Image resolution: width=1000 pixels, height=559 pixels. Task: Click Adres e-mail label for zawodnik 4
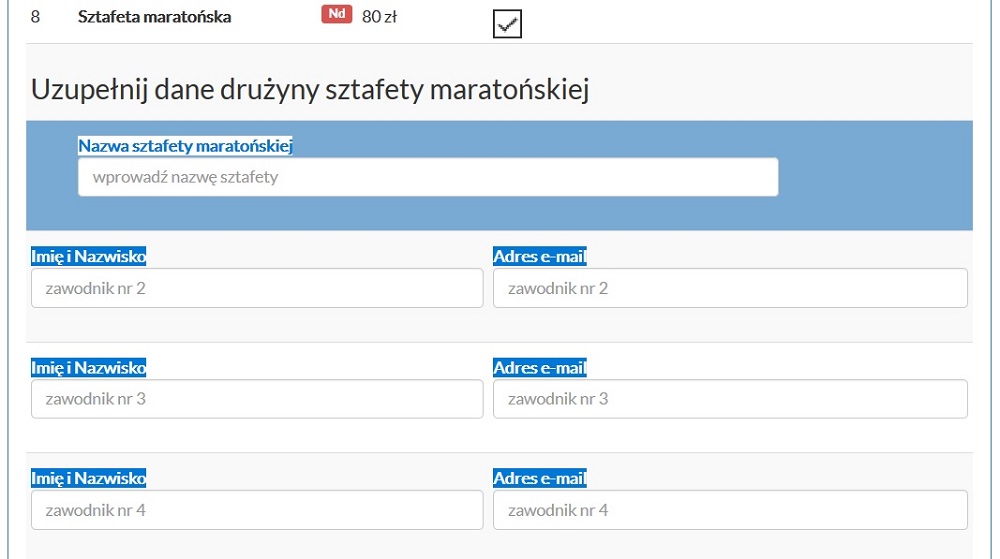point(540,478)
